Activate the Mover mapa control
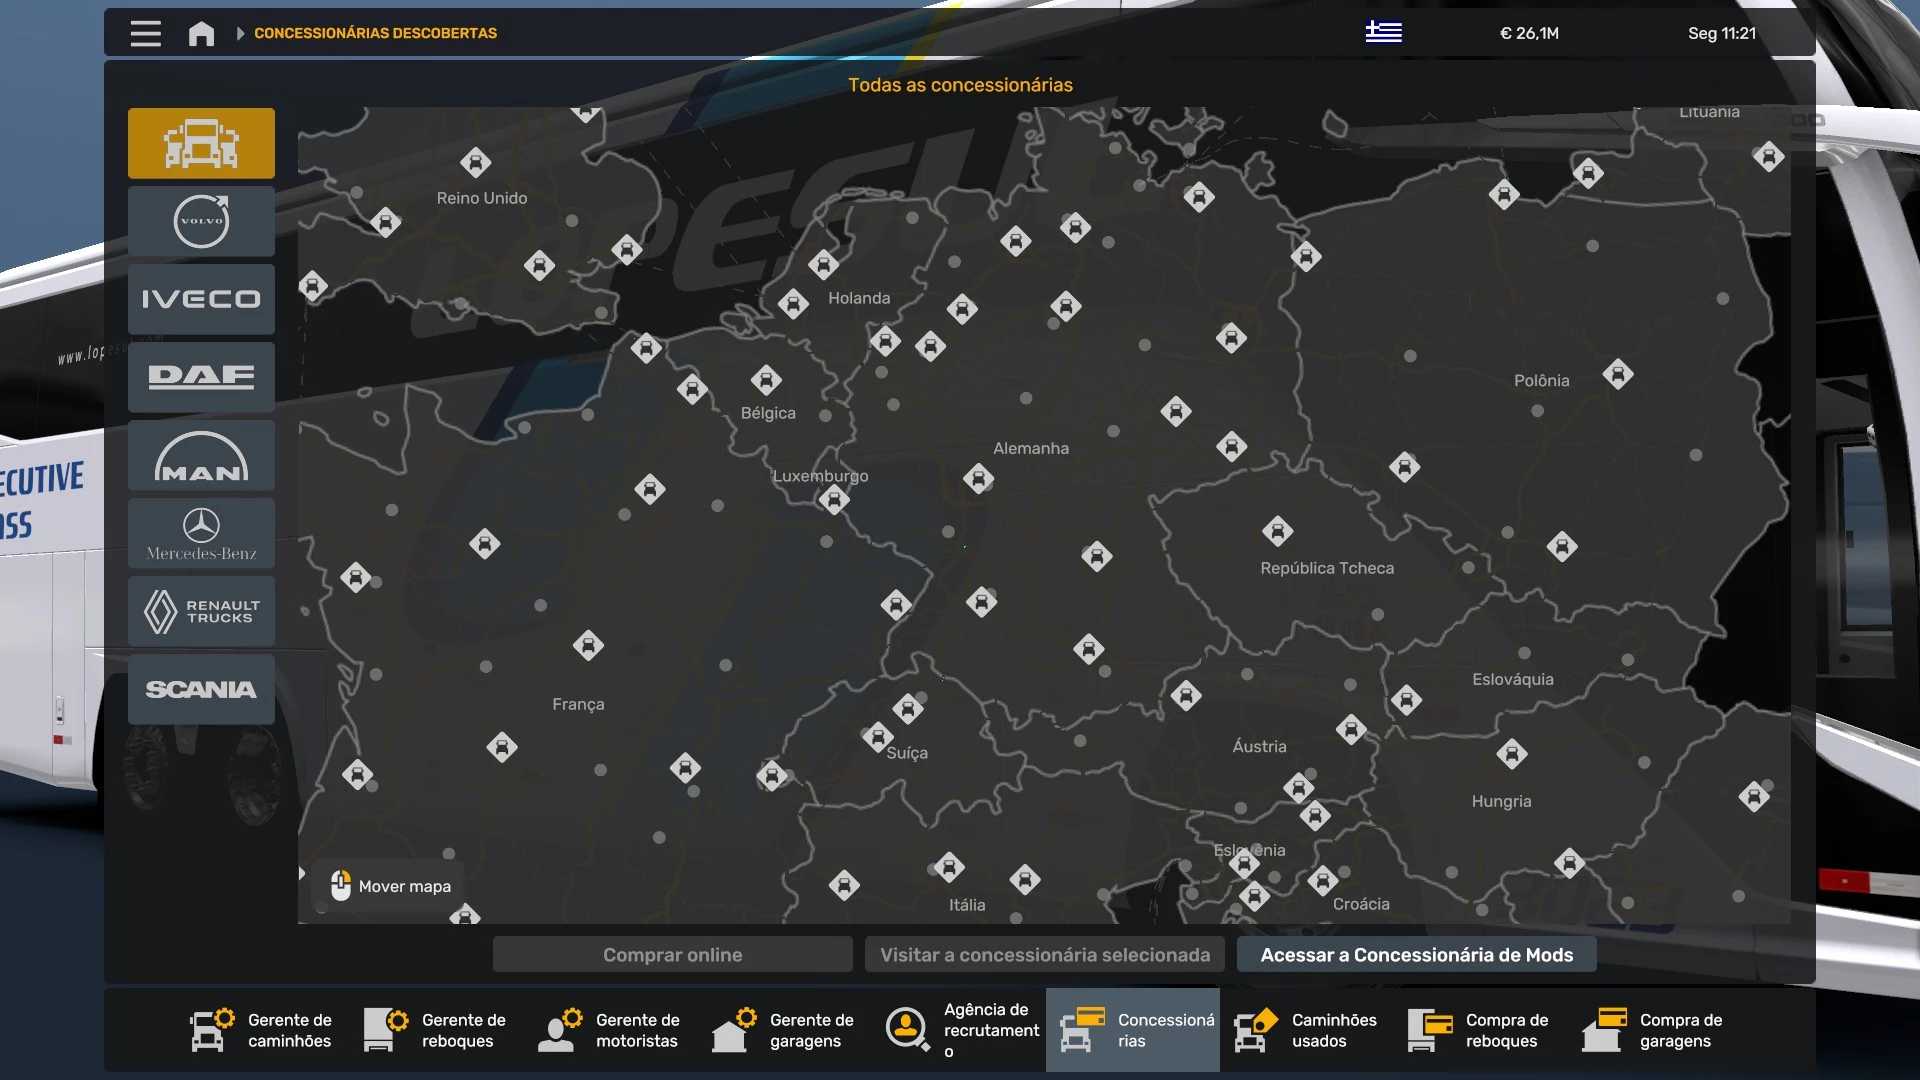The image size is (1920, 1080). click(389, 886)
